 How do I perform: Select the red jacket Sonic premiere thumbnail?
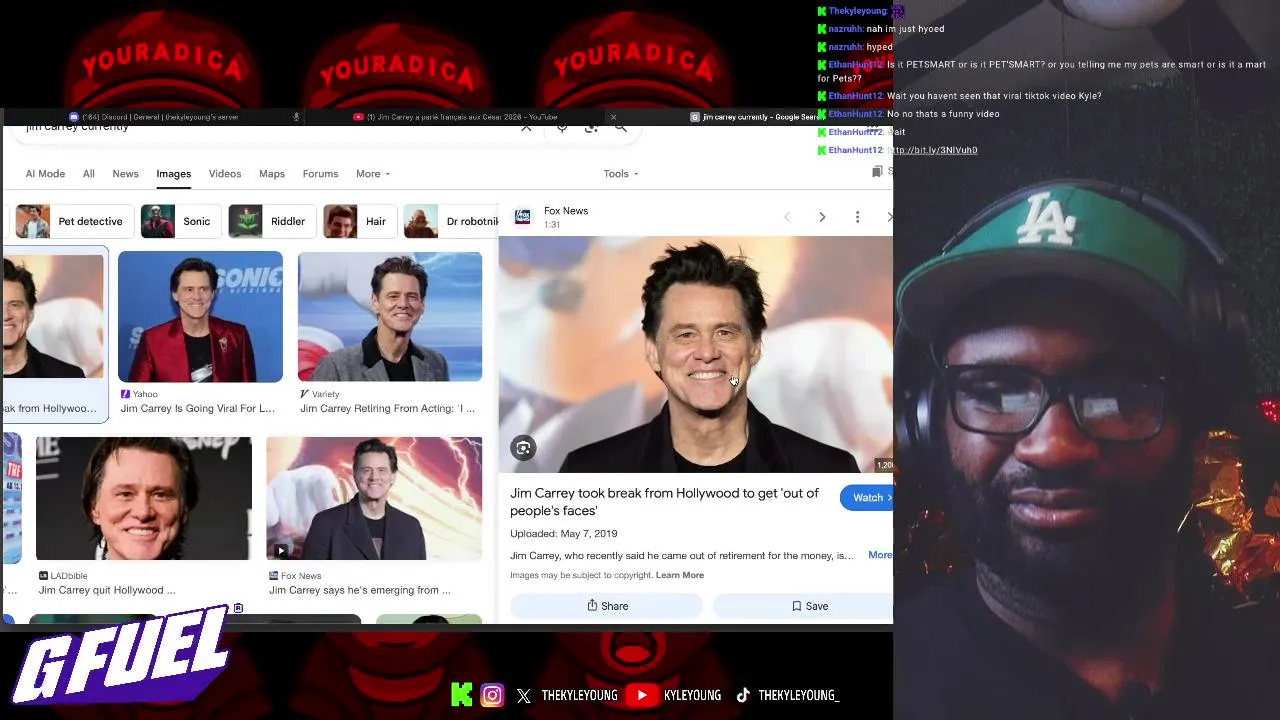(200, 316)
